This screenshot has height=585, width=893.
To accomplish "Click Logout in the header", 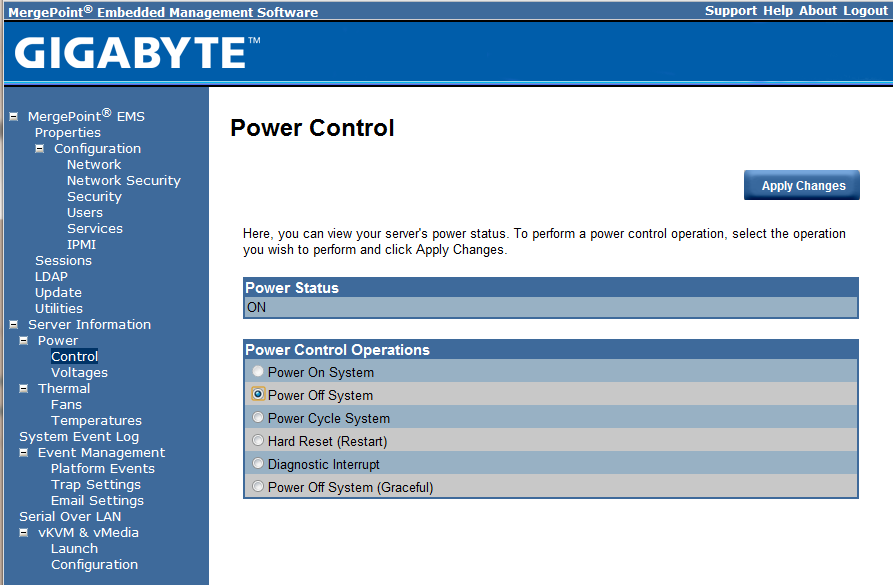I will 865,11.
